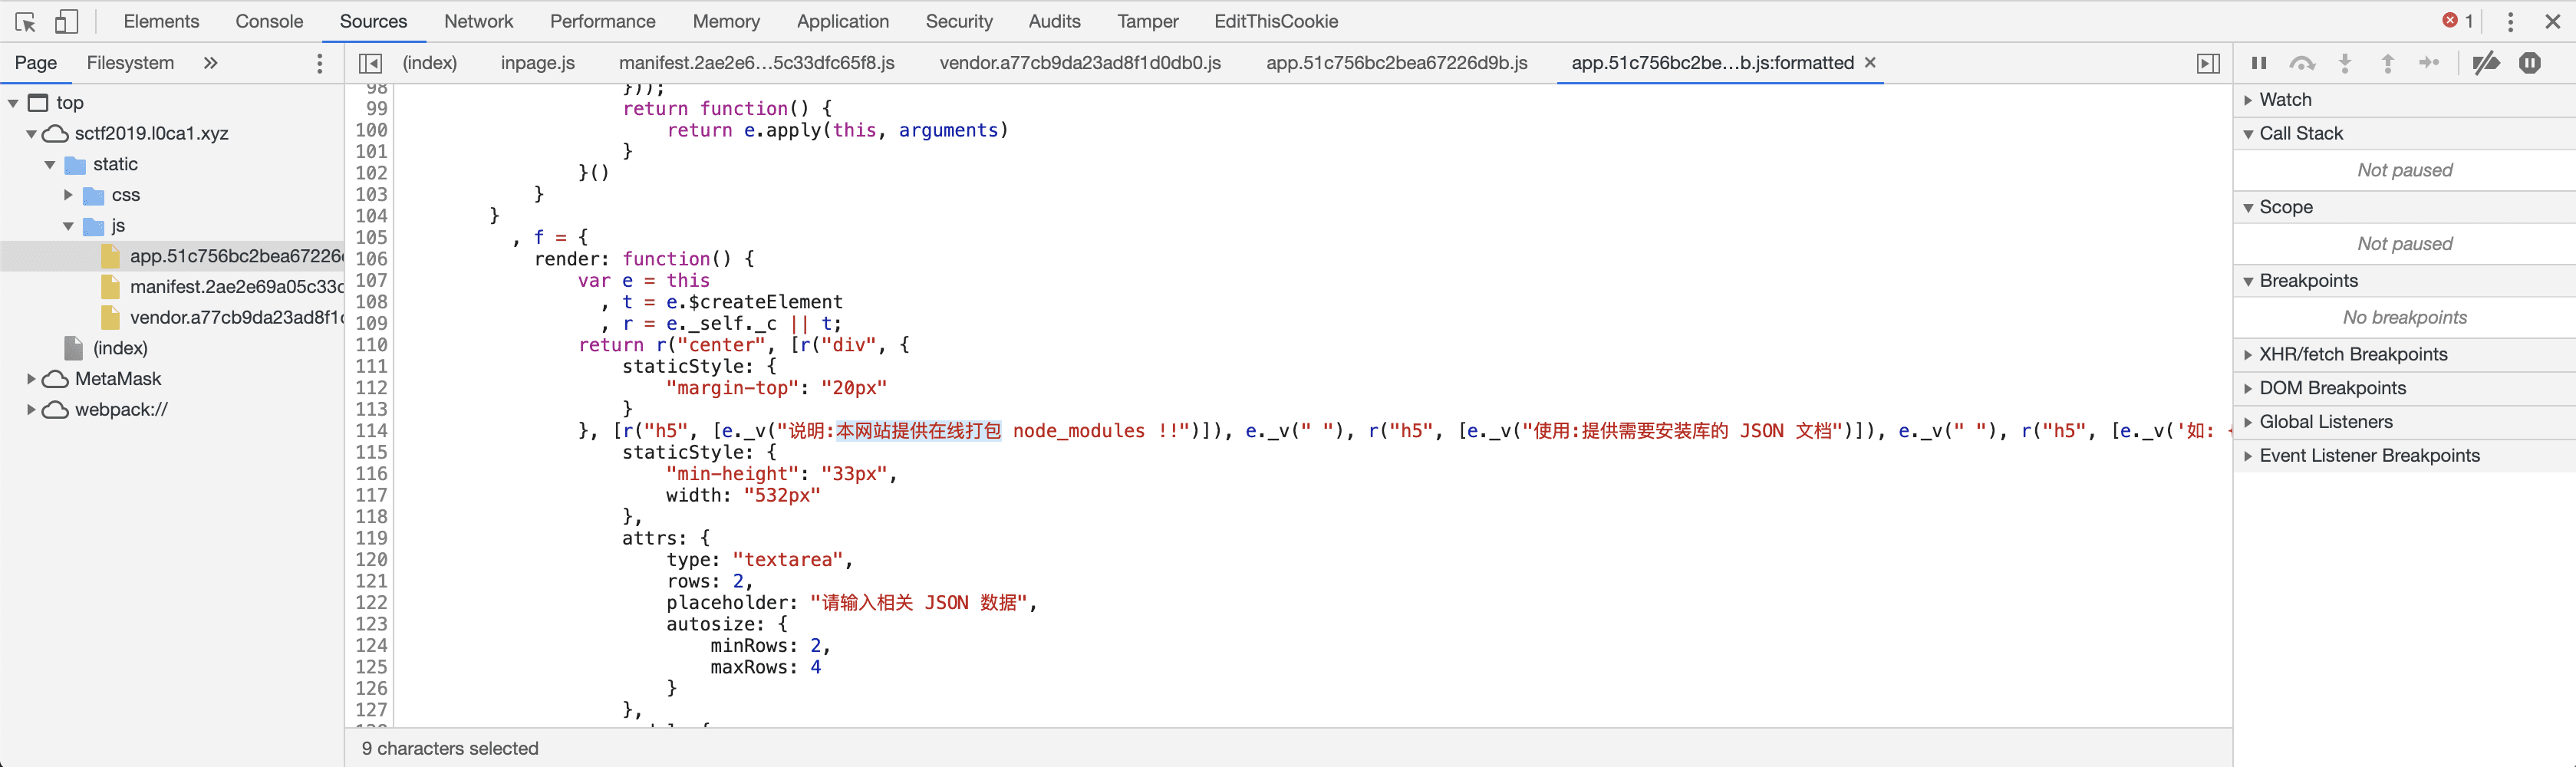Open the Console tab
Viewport: 2576px width, 767px height.
(269, 21)
